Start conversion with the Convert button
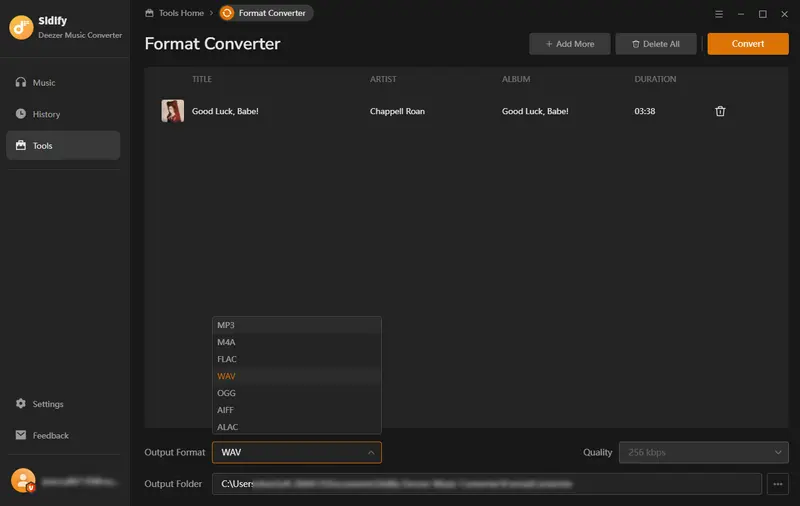The image size is (800, 506). point(747,44)
